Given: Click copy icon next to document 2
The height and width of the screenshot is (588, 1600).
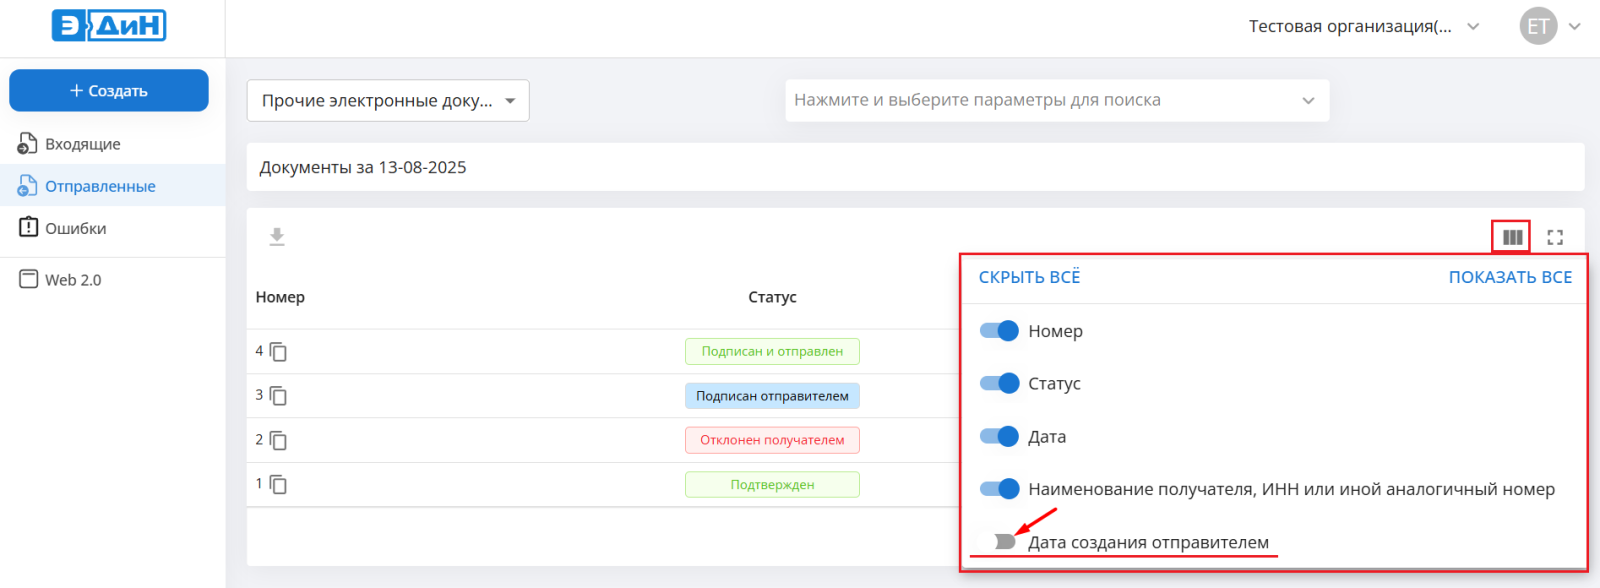Looking at the screenshot, I should [x=279, y=441].
